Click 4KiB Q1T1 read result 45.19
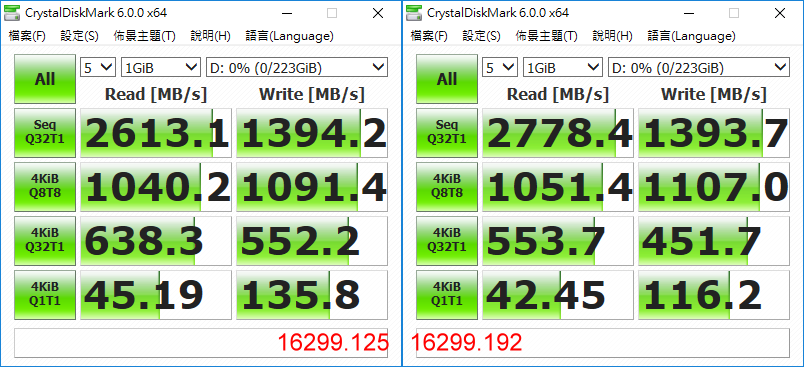The image size is (804, 367). 156,295
